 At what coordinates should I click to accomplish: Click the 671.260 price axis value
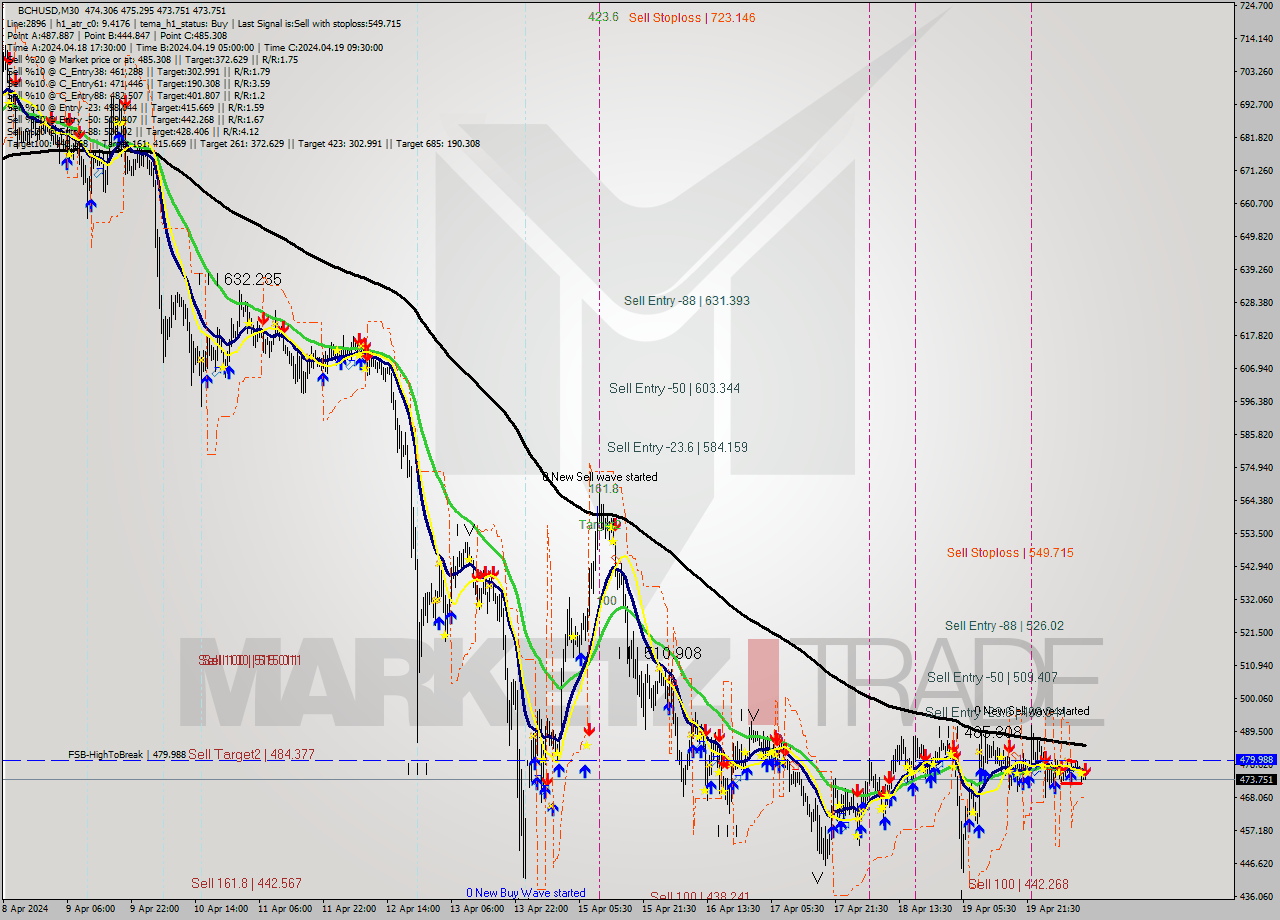(x=1256, y=170)
